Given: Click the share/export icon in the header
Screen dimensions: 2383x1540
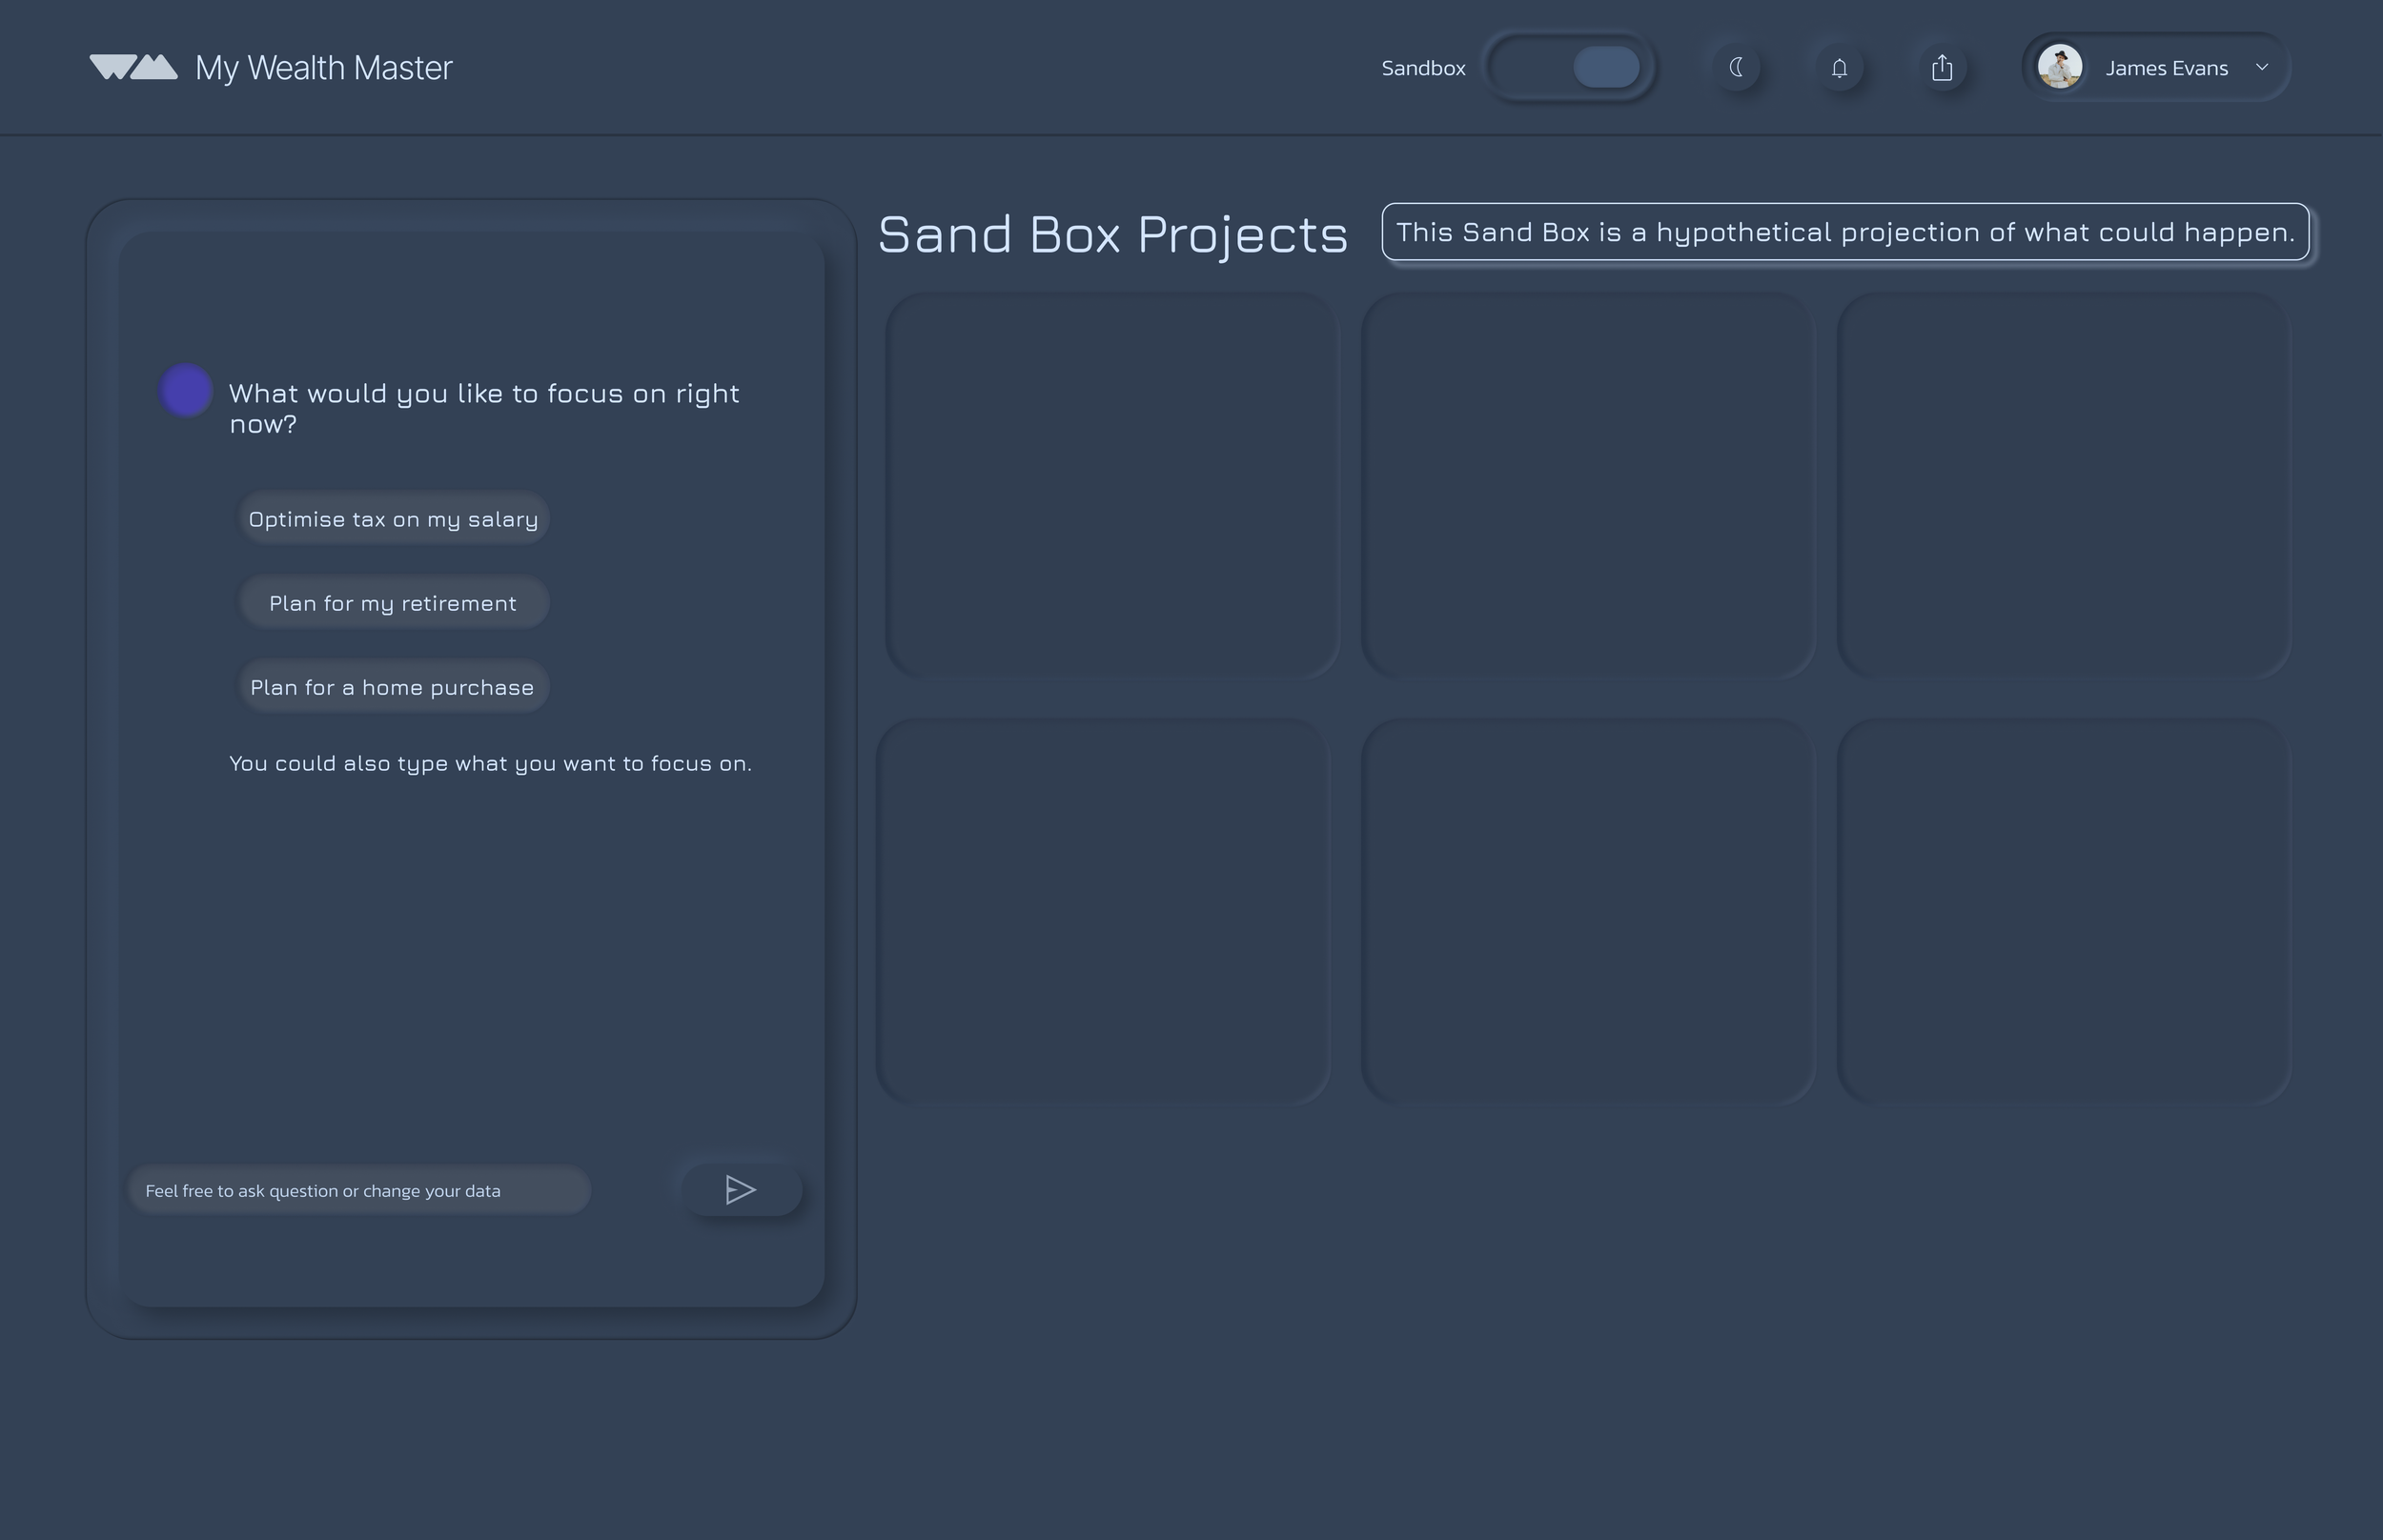Looking at the screenshot, I should pyautogui.click(x=1942, y=67).
